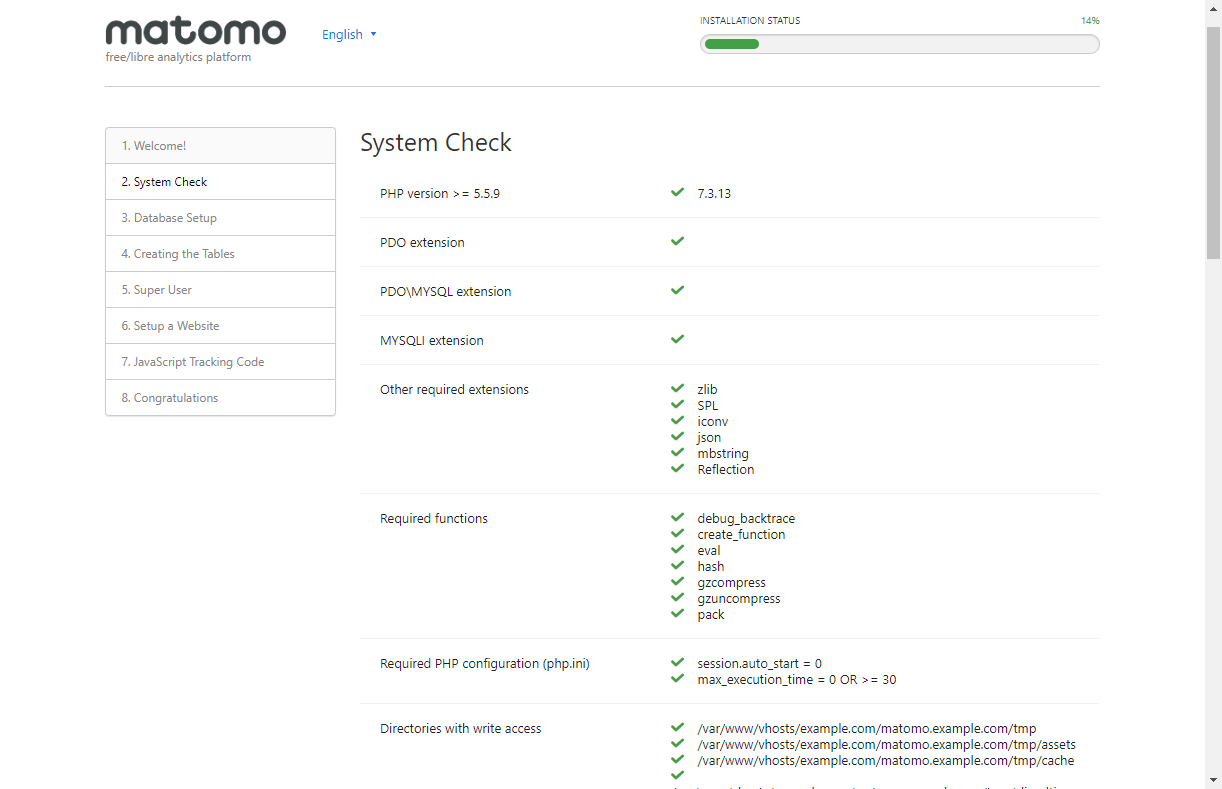Click the Congratulations step
This screenshot has width=1222, height=789.
pyautogui.click(x=220, y=398)
